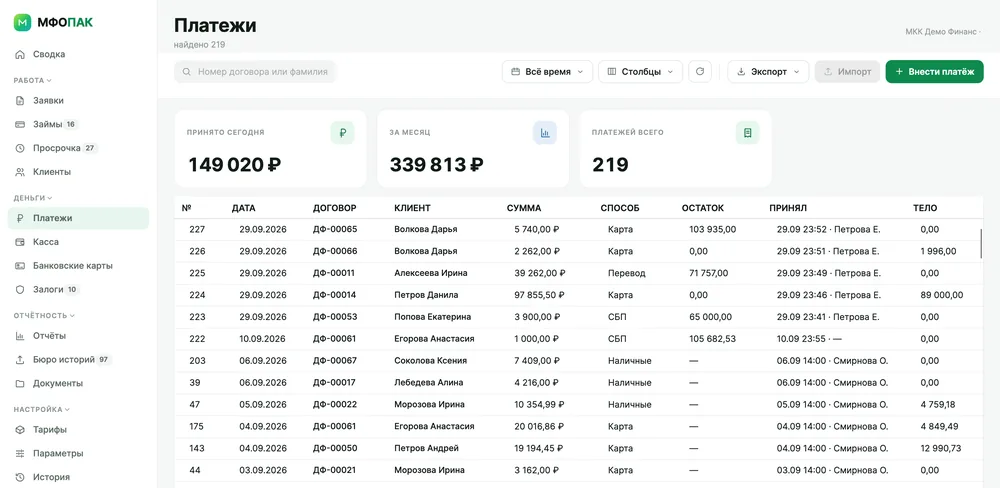Sort by the ОСТАТОК column header

pyautogui.click(x=703, y=208)
